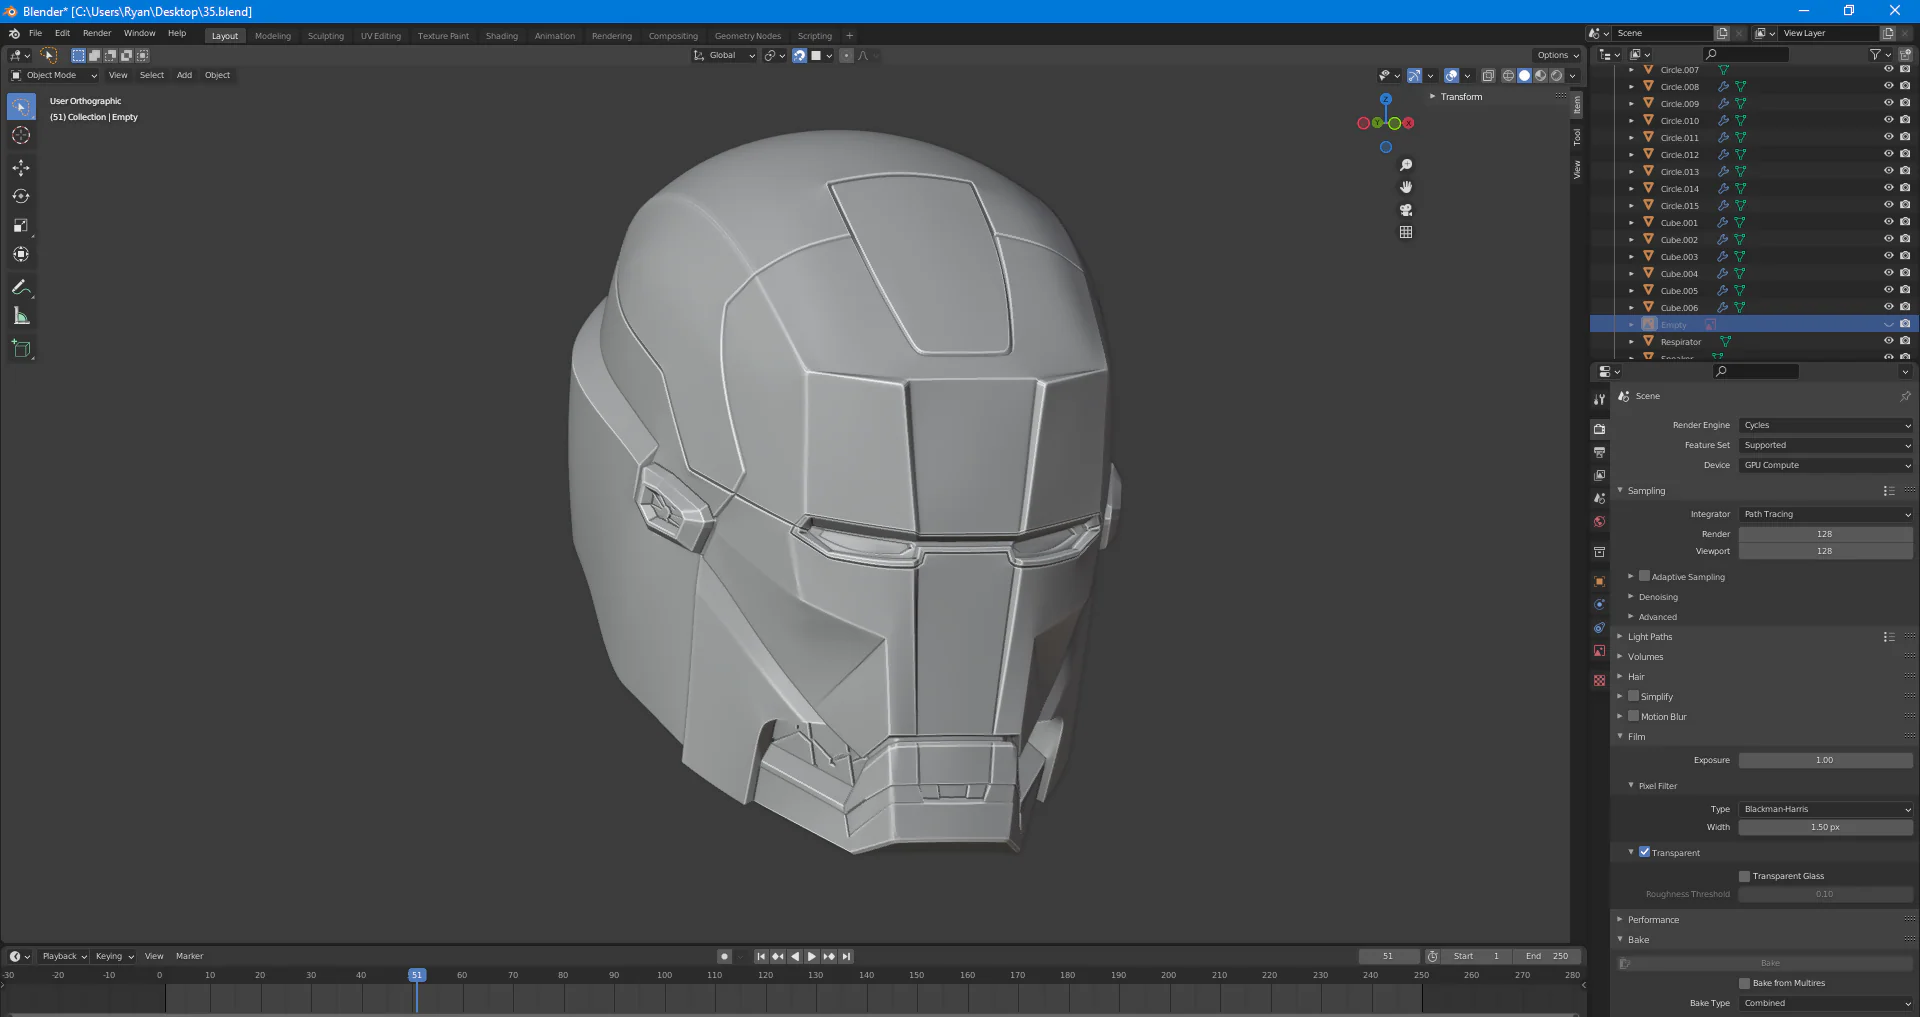Select the Annotate pencil tool
1920x1017 pixels.
21,288
